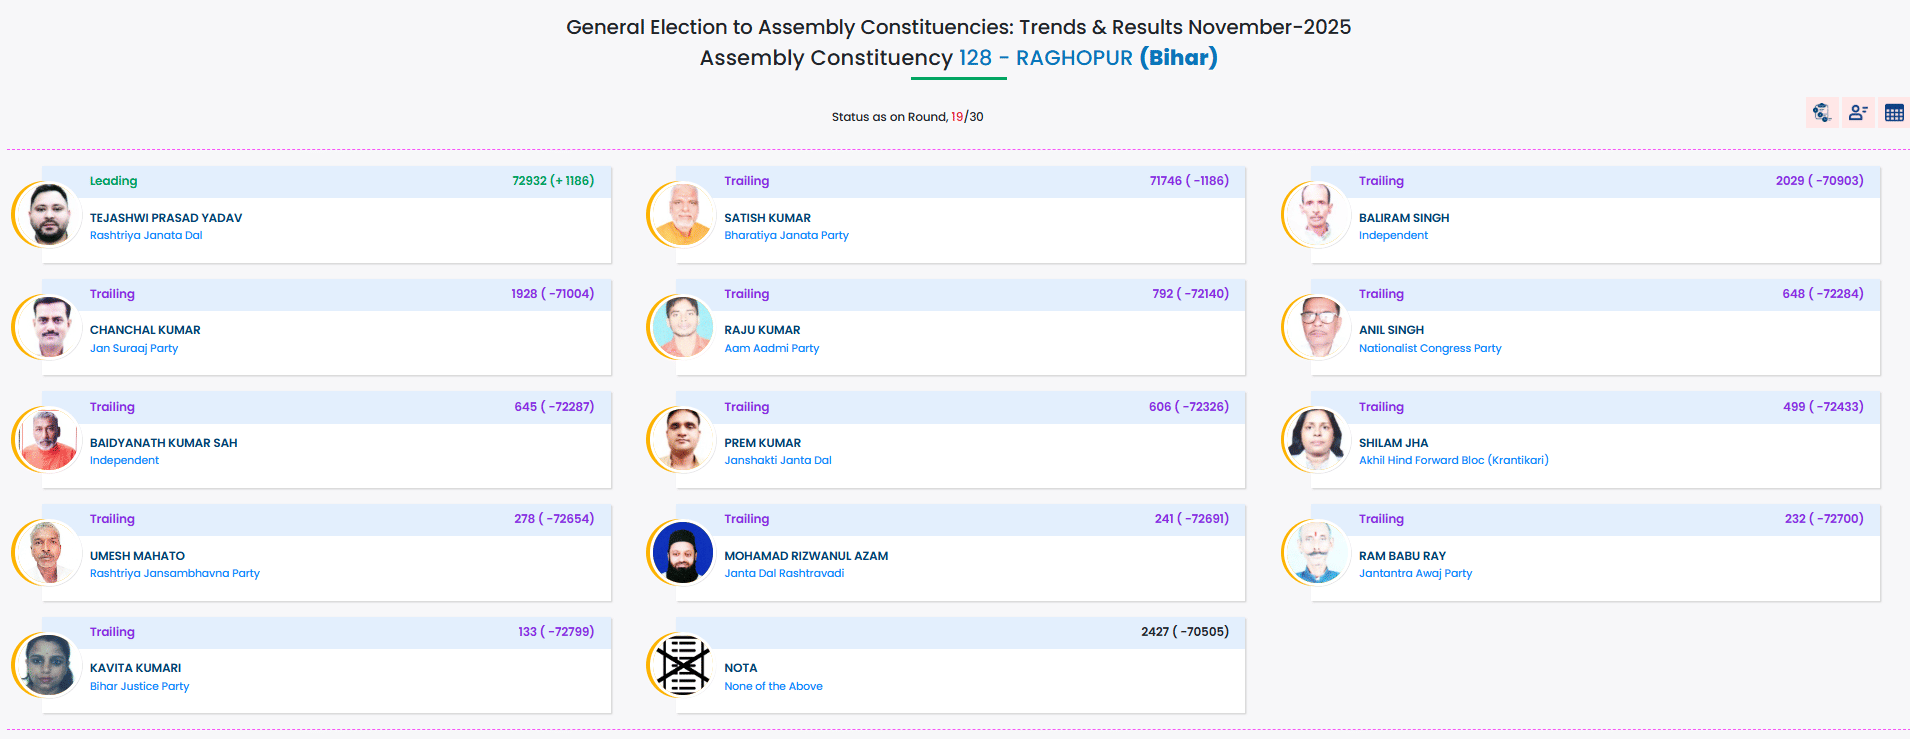Image resolution: width=1910 pixels, height=739 pixels.
Task: Select the RAM BABU RAY card name
Action: point(1402,556)
